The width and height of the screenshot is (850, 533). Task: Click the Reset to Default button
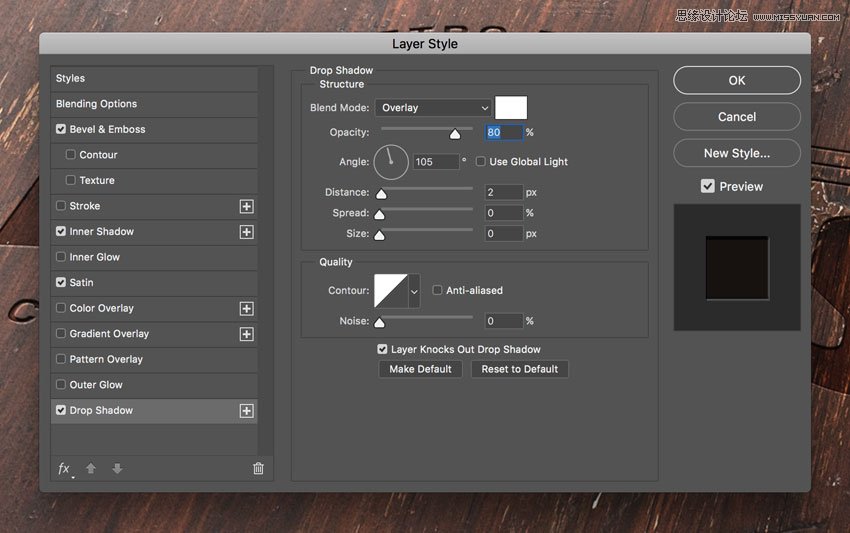pyautogui.click(x=519, y=369)
